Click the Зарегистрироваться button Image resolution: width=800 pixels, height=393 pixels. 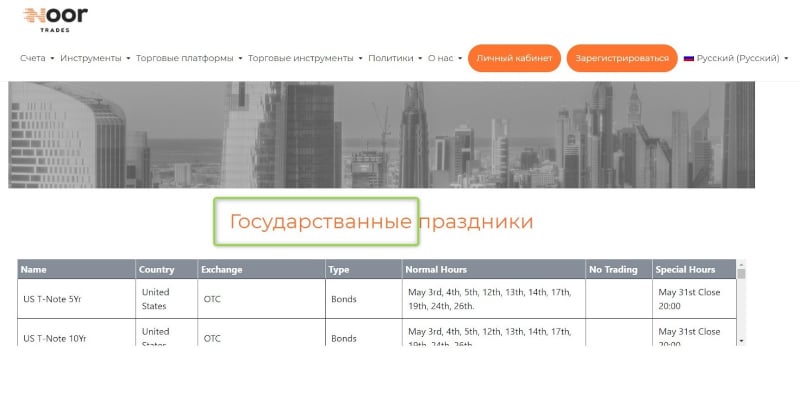point(622,58)
